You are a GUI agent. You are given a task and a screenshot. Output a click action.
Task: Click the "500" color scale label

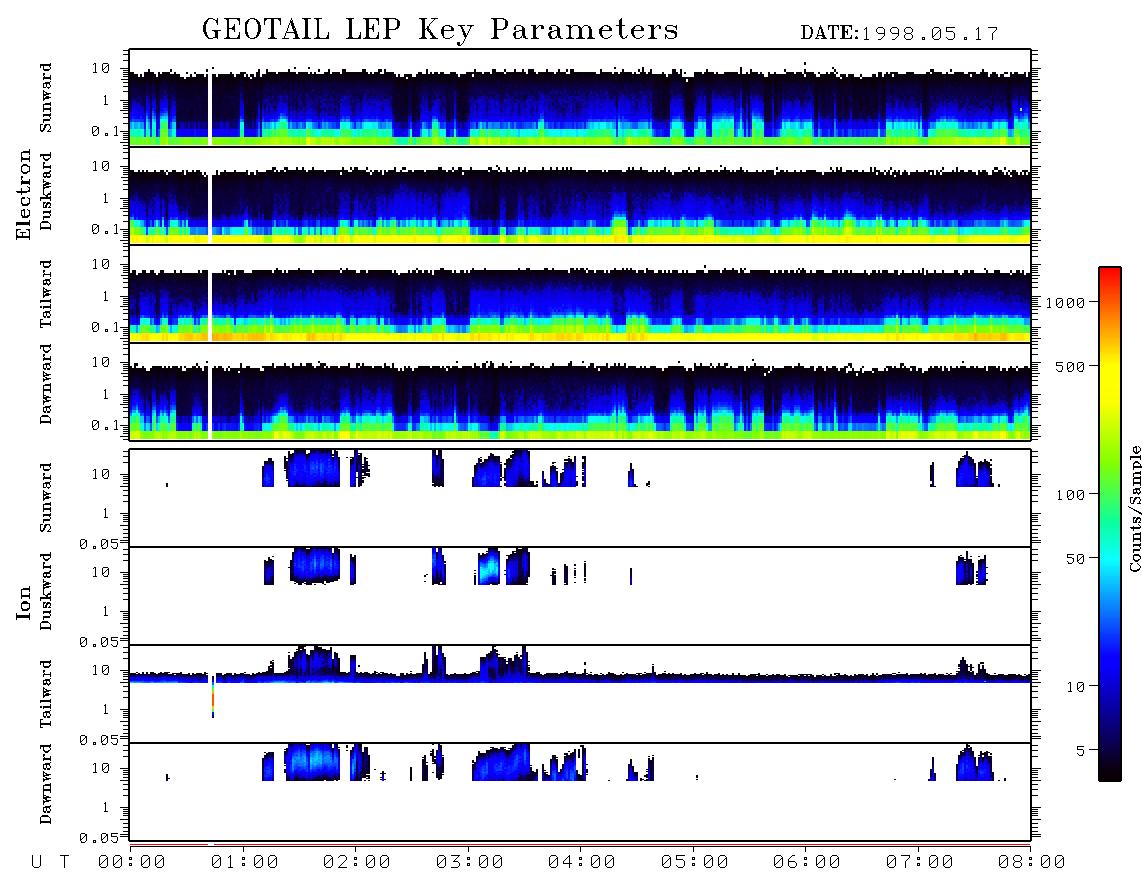click(x=1070, y=366)
